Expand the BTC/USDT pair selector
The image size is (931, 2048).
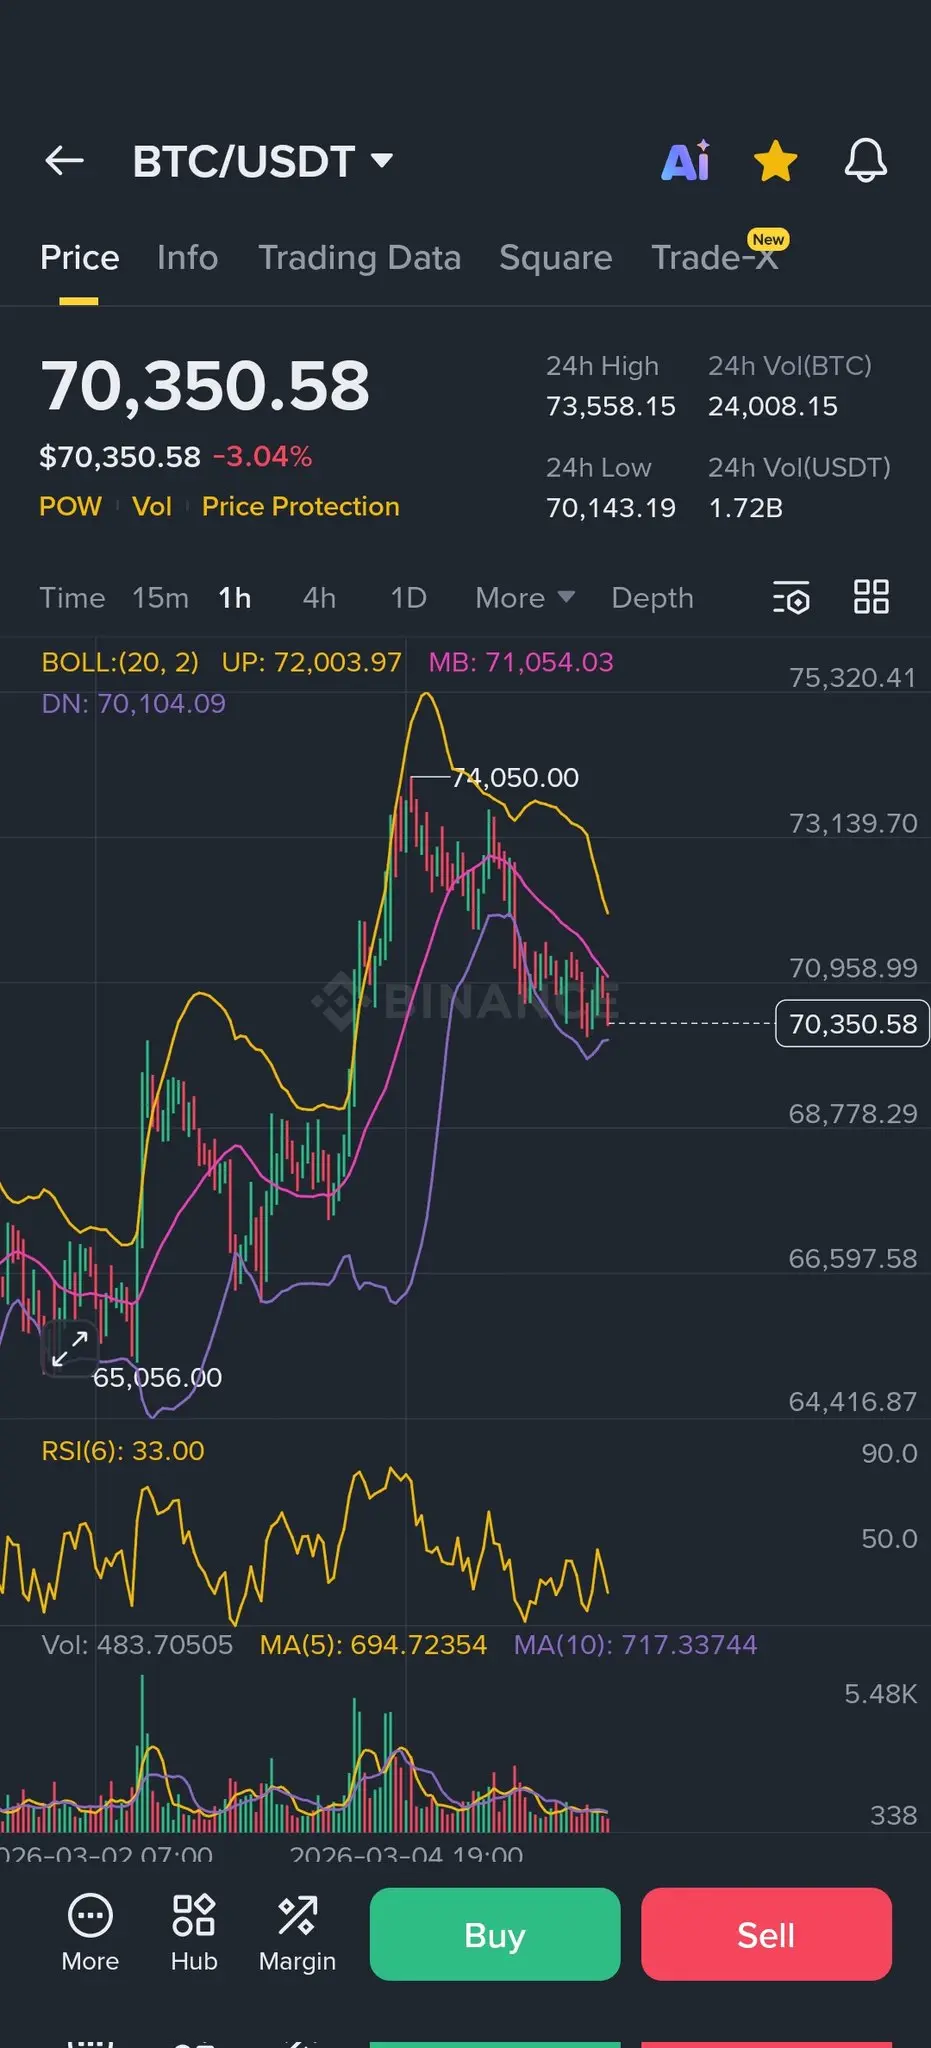point(263,161)
